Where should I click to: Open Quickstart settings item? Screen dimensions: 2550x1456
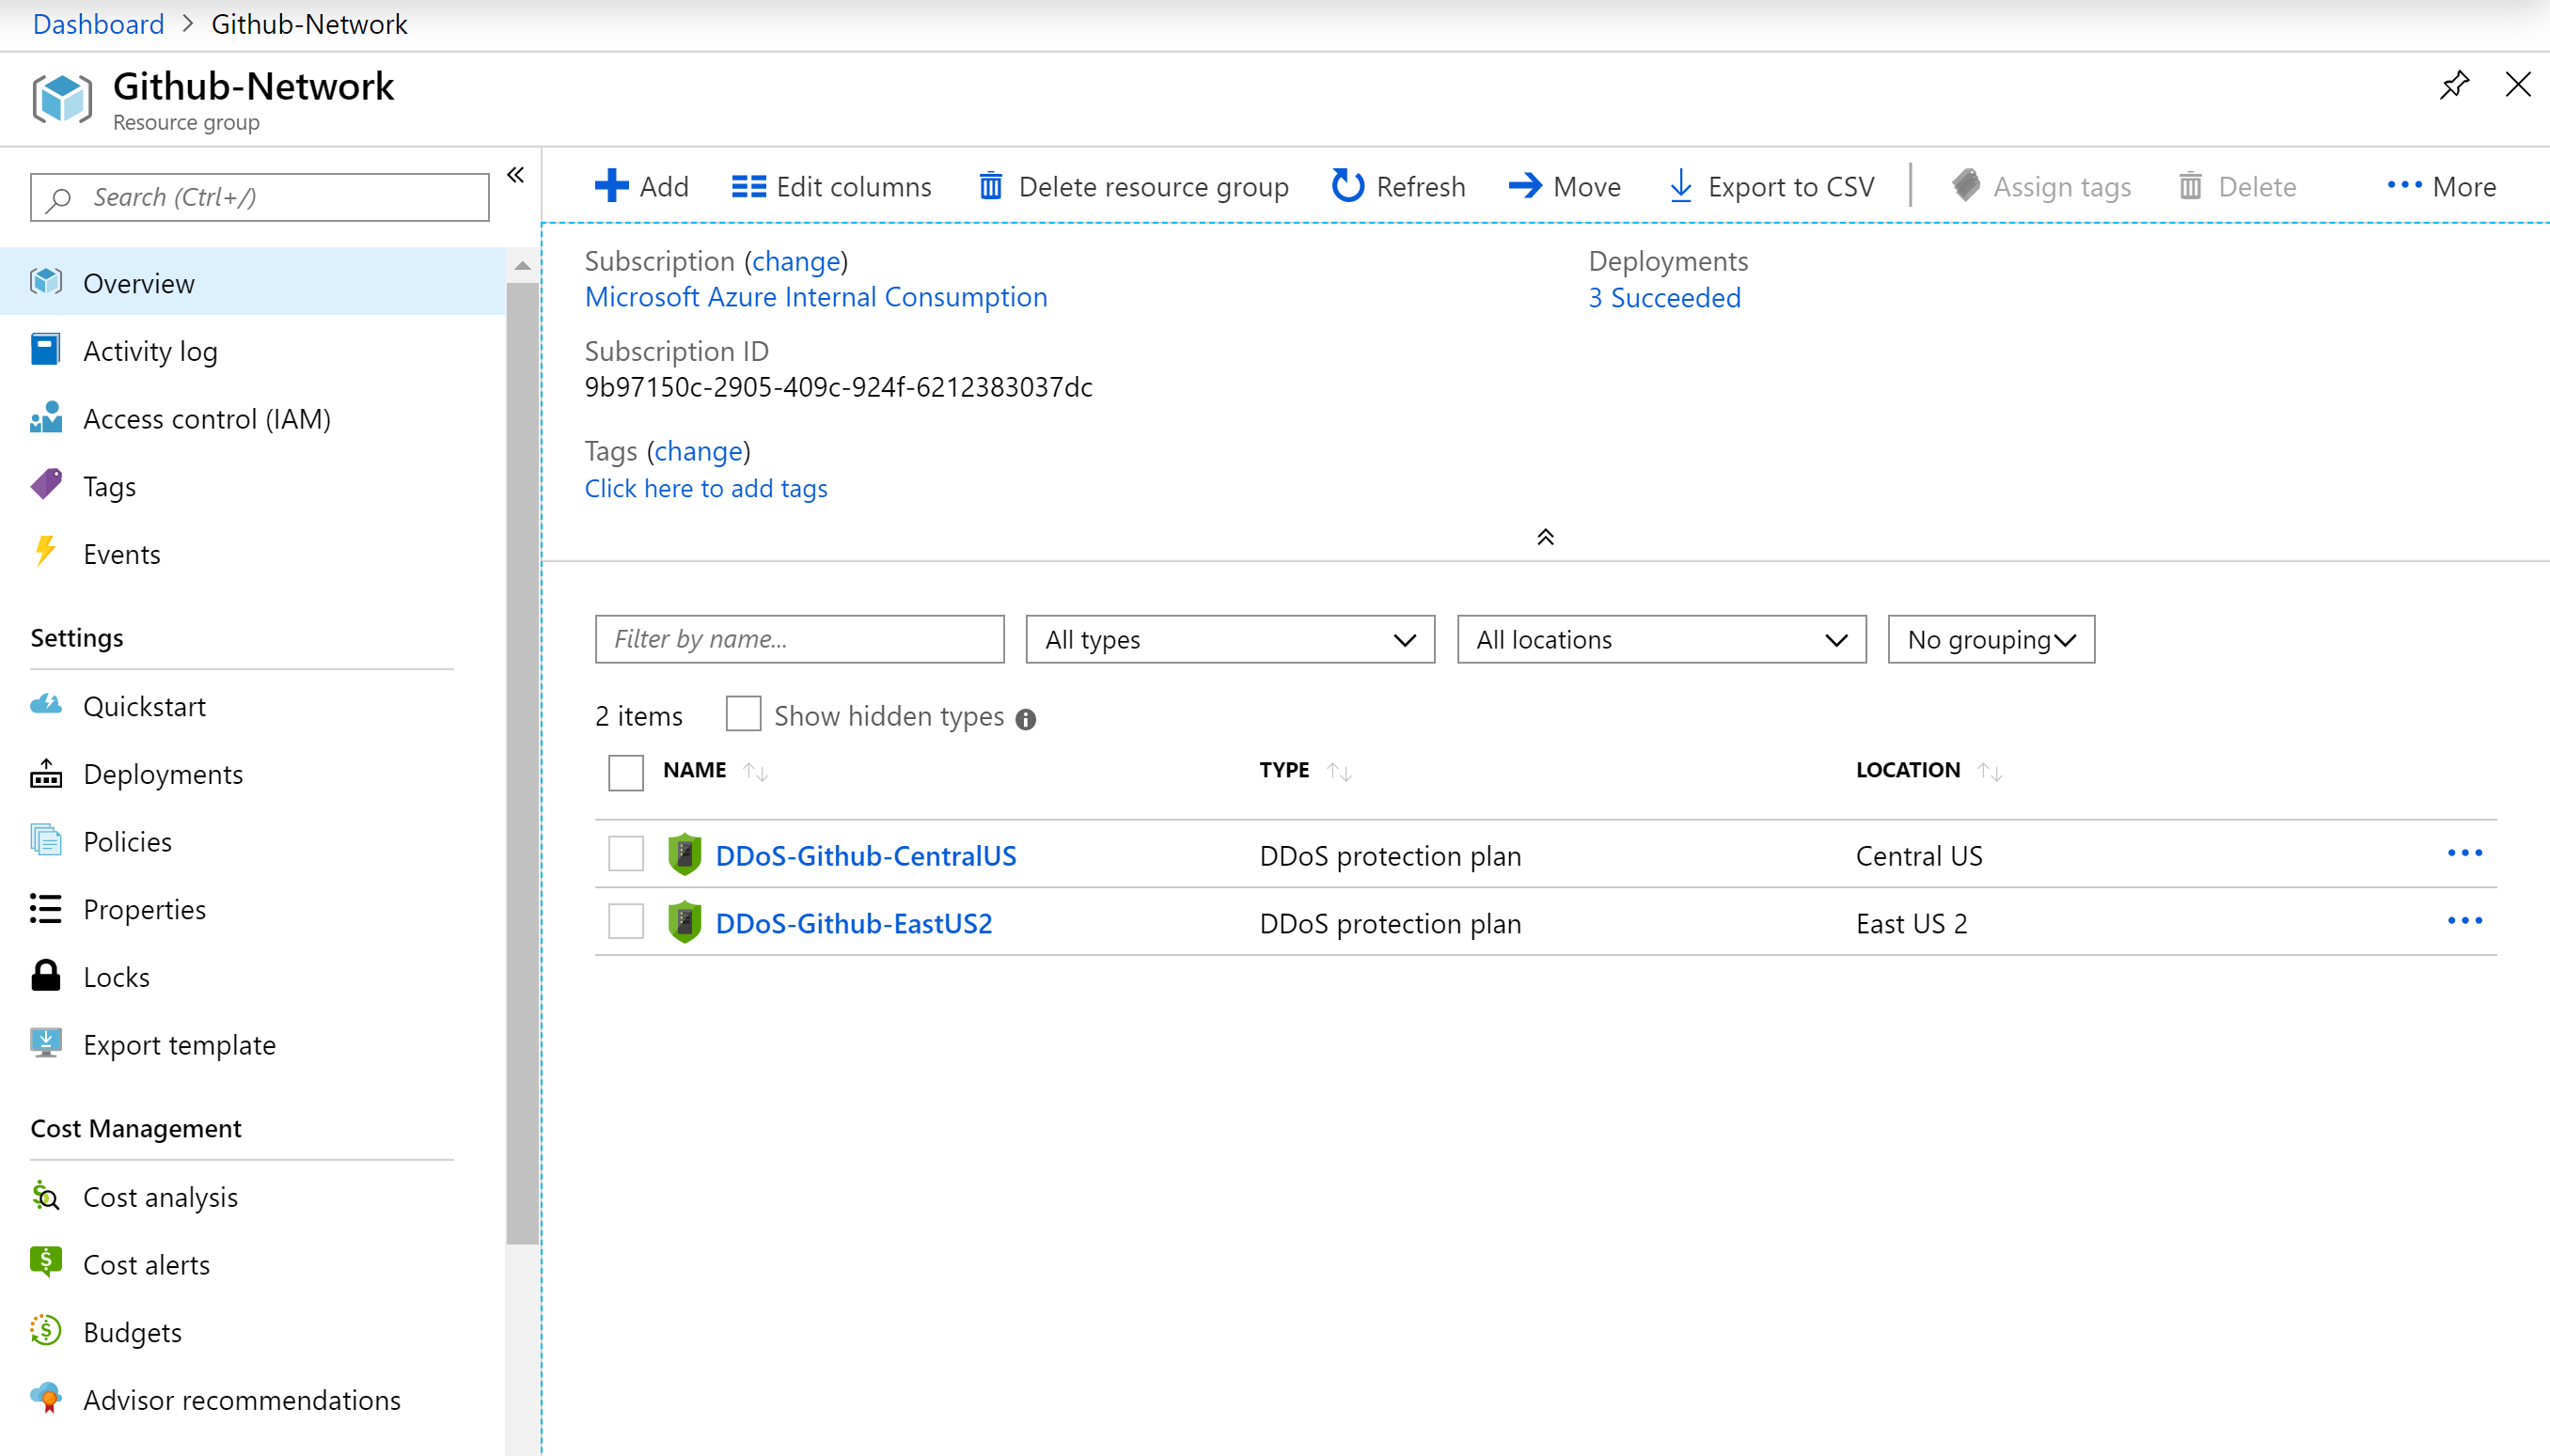click(252, 706)
